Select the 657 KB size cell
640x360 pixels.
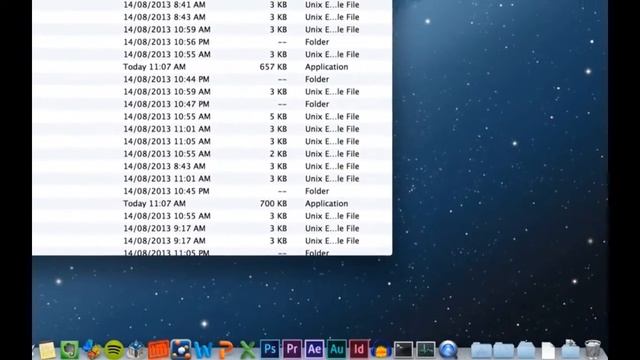coord(273,67)
